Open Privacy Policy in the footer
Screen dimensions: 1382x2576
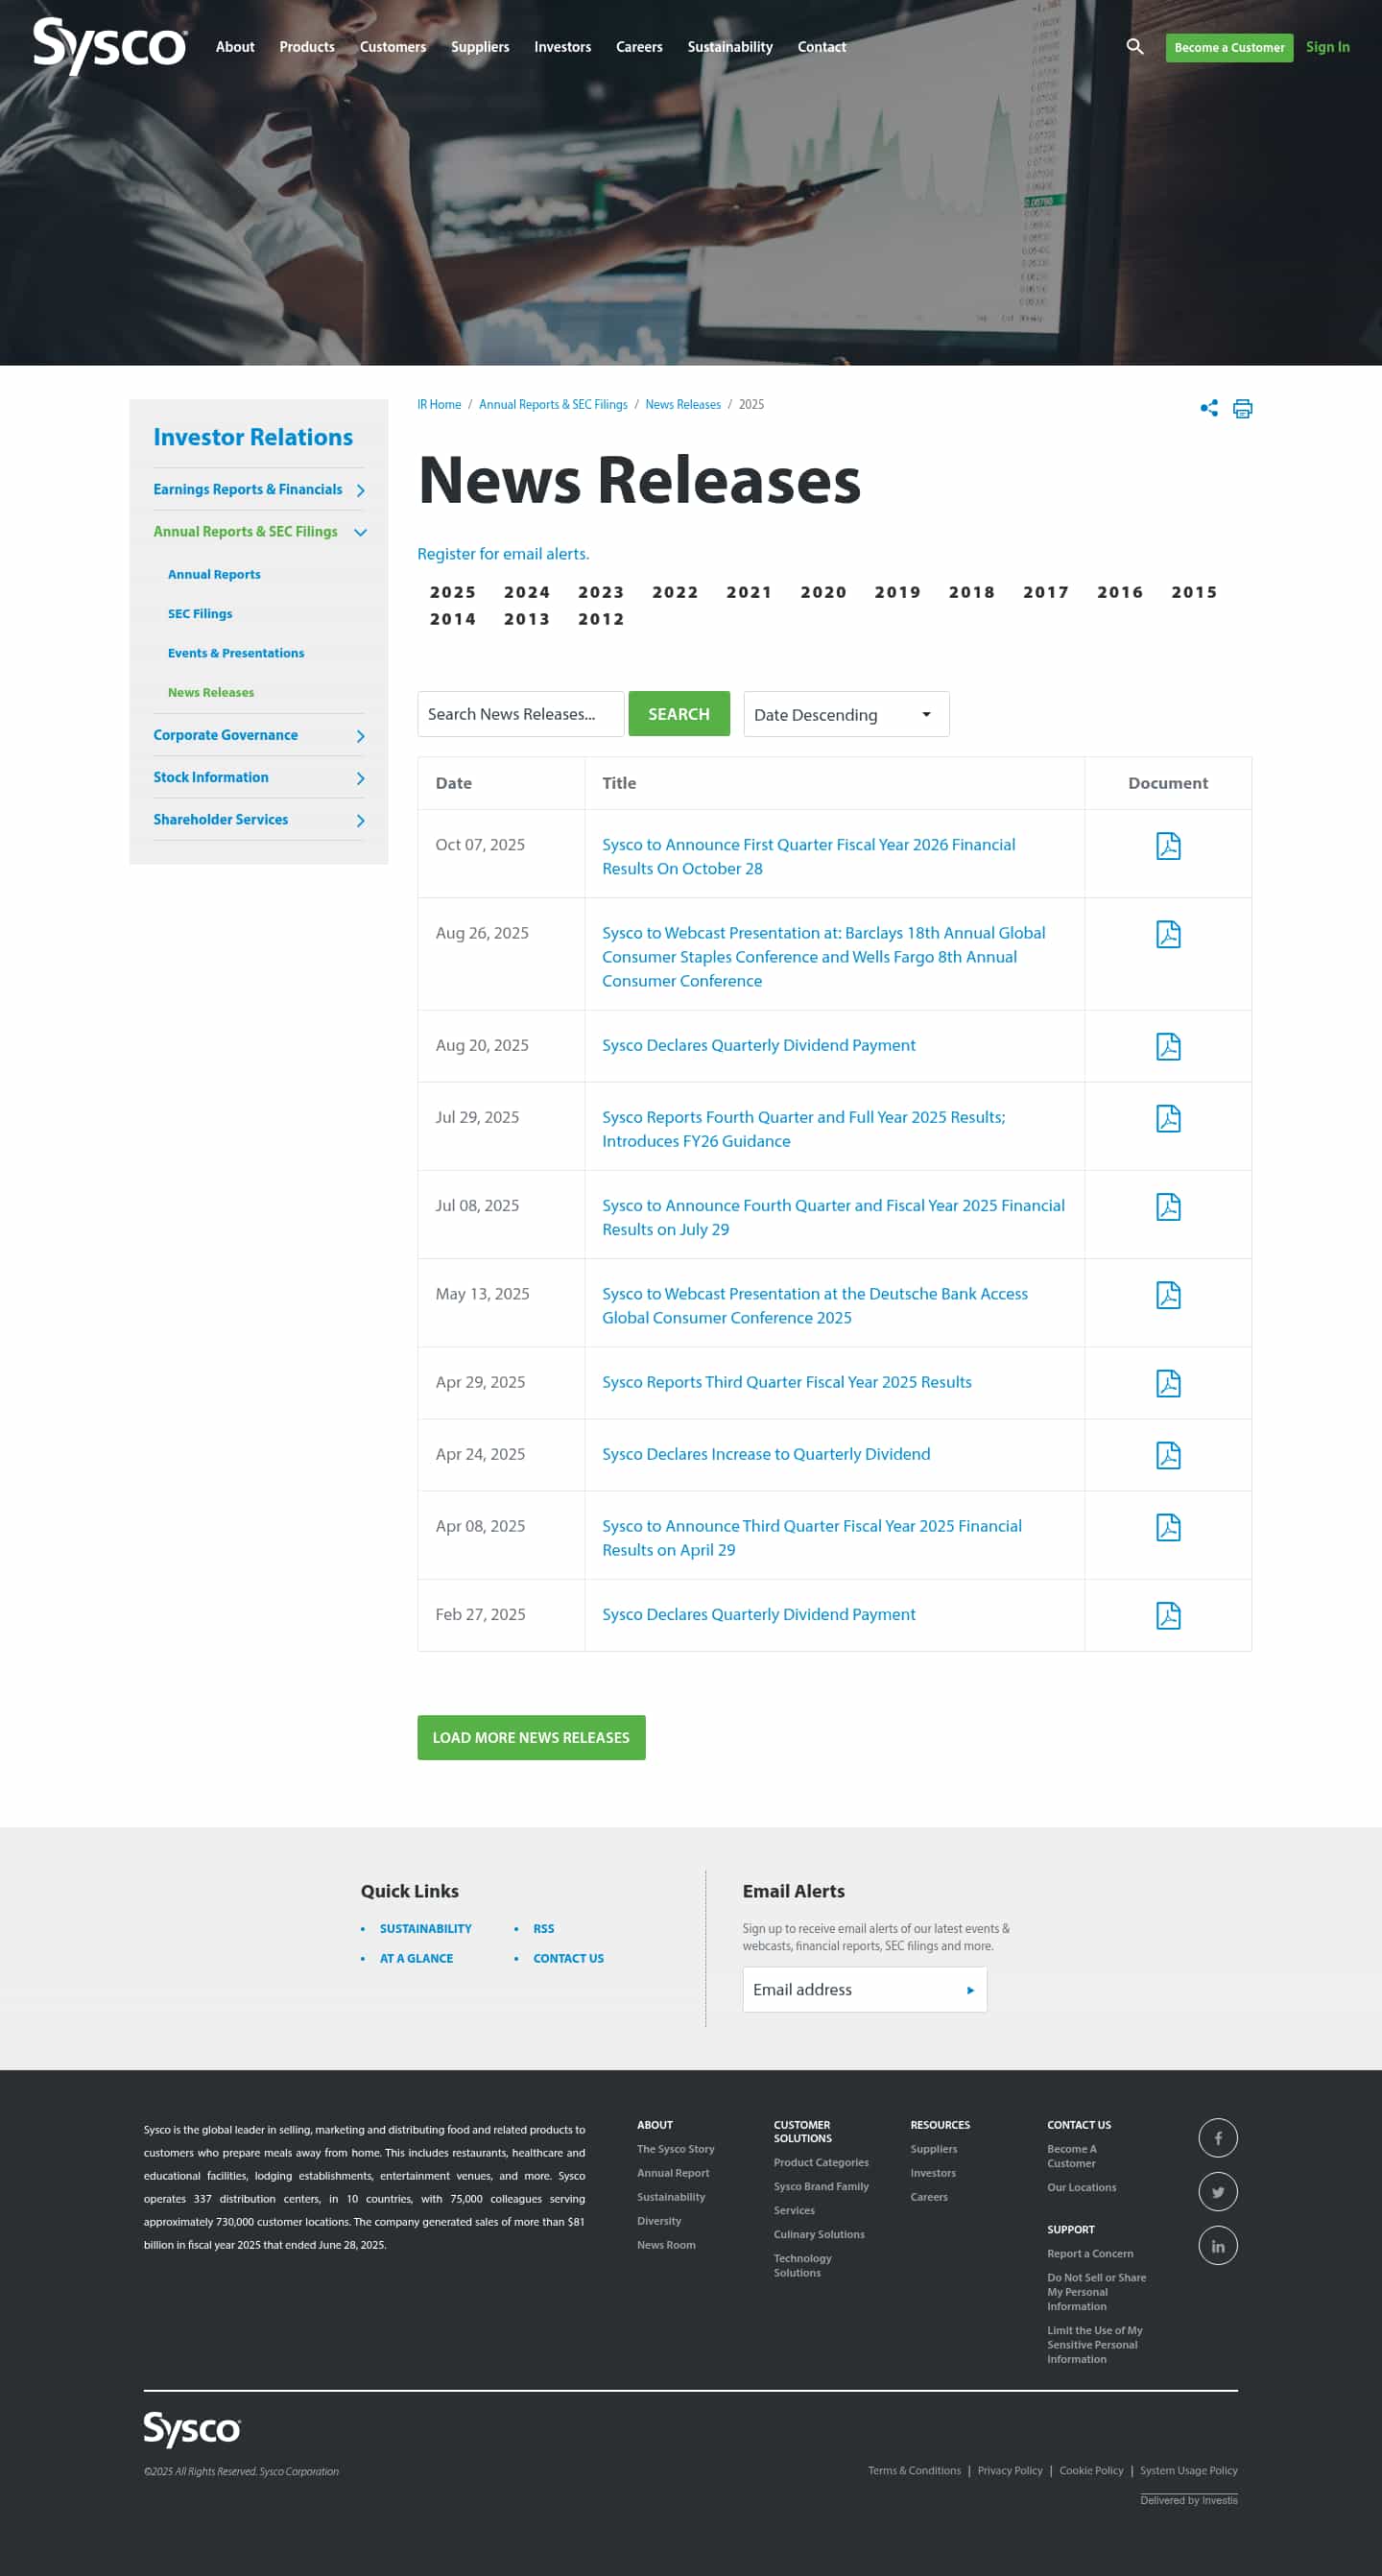(x=1010, y=2471)
